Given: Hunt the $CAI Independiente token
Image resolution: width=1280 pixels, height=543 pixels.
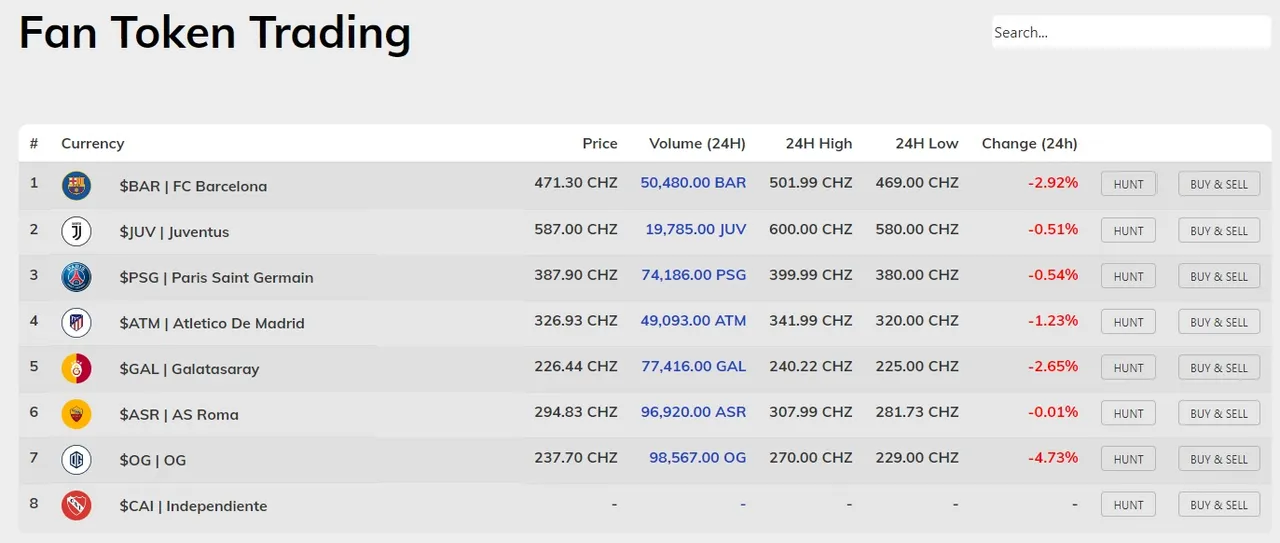Looking at the screenshot, I should click(1128, 504).
